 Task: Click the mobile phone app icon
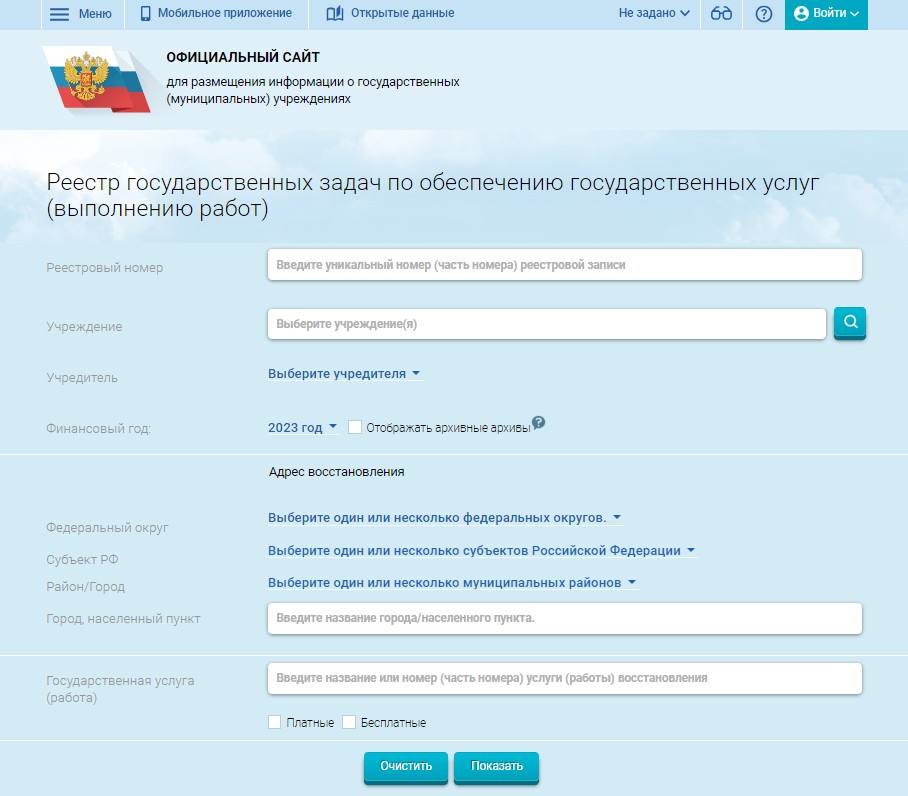(x=146, y=14)
